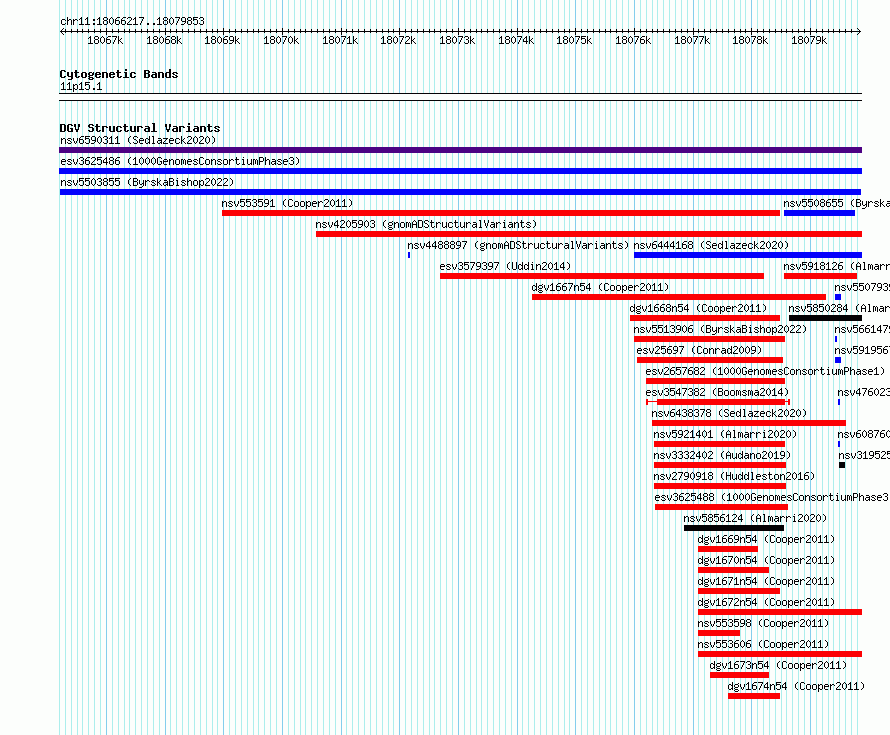Click the black bar under nsv5856124
Image resolution: width=890 pixels, height=735 pixels.
pos(734,528)
